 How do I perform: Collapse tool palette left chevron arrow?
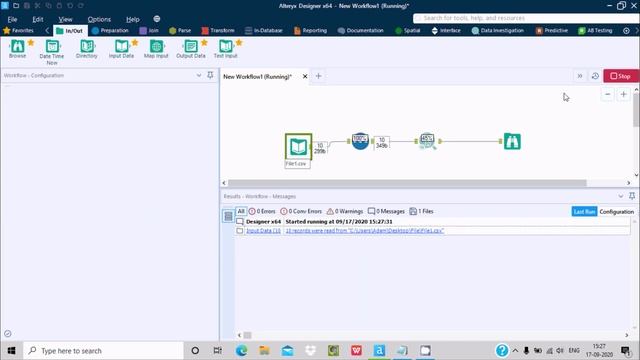(47, 31)
